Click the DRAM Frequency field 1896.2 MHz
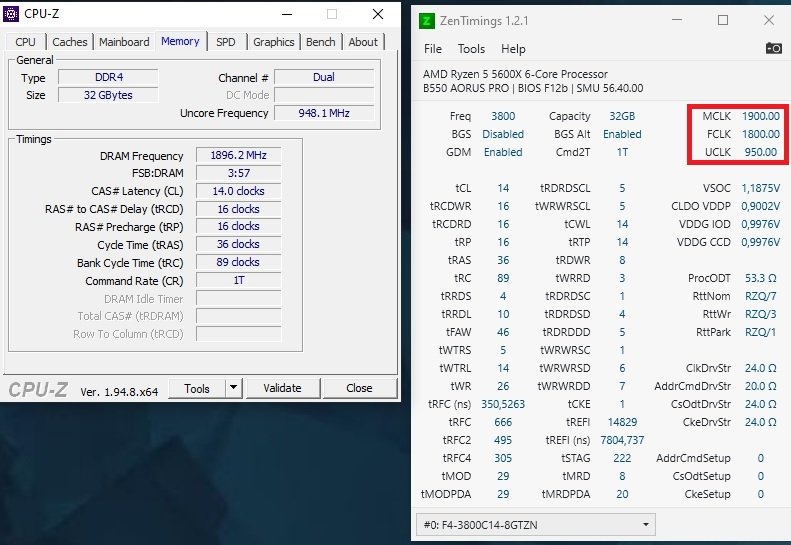Viewport: 791px width, 545px height. tap(239, 155)
